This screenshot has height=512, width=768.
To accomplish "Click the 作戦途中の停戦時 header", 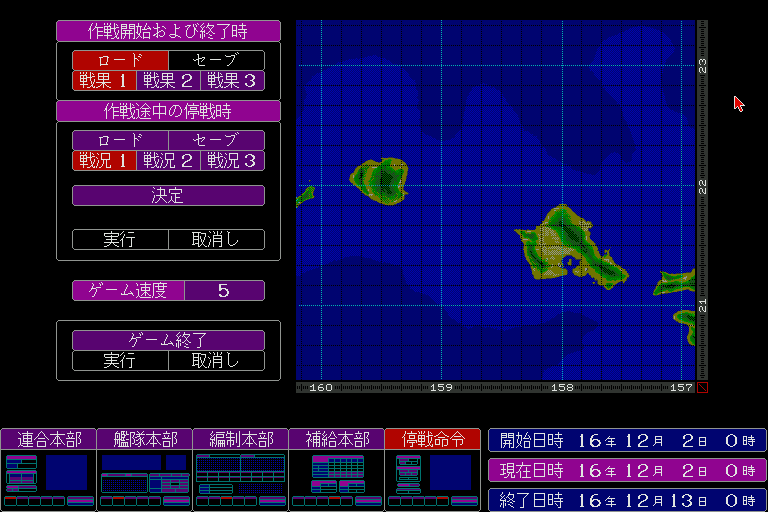I will [x=168, y=111].
